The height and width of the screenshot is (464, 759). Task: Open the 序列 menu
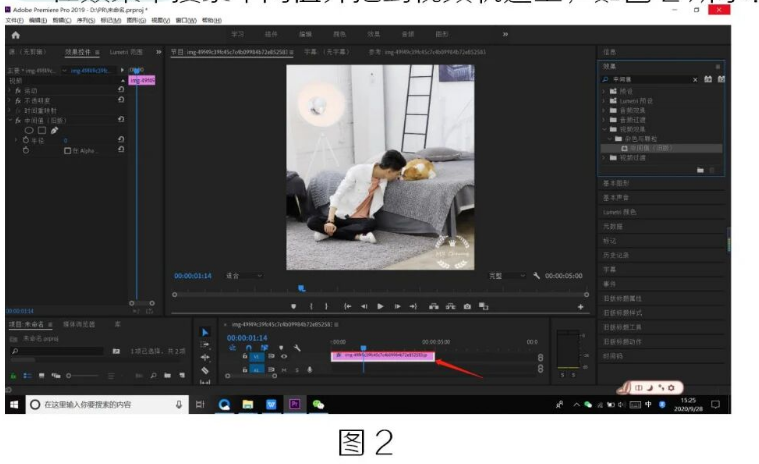pos(86,20)
